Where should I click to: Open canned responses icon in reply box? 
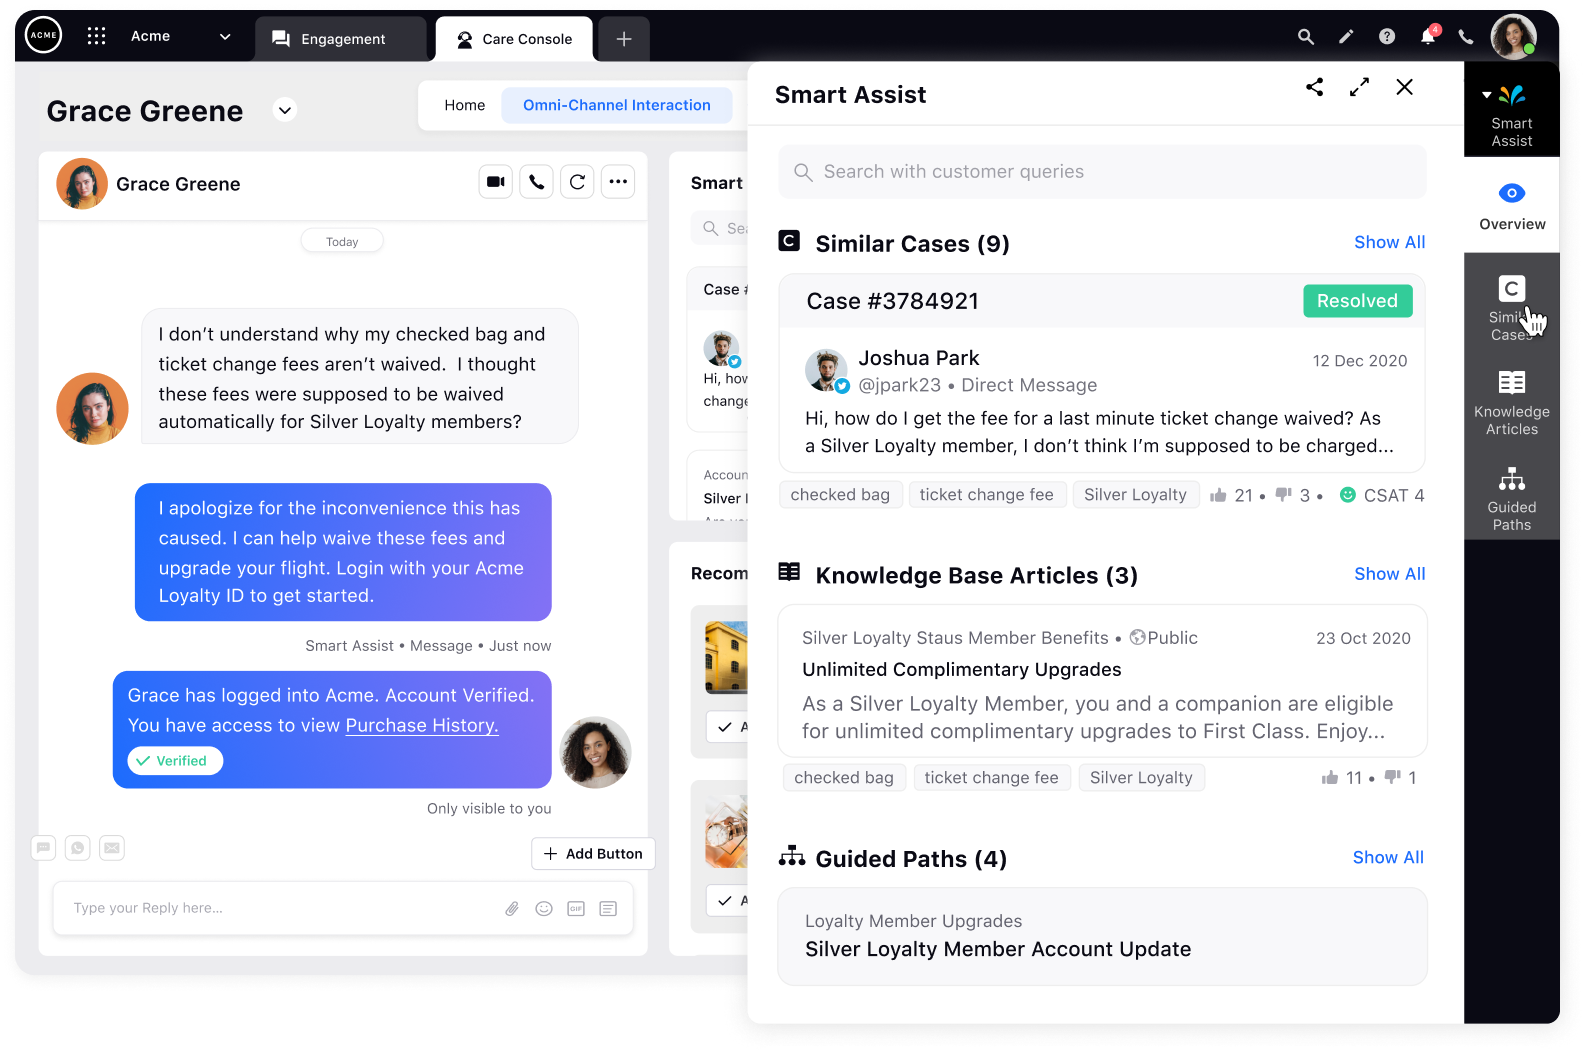608,909
